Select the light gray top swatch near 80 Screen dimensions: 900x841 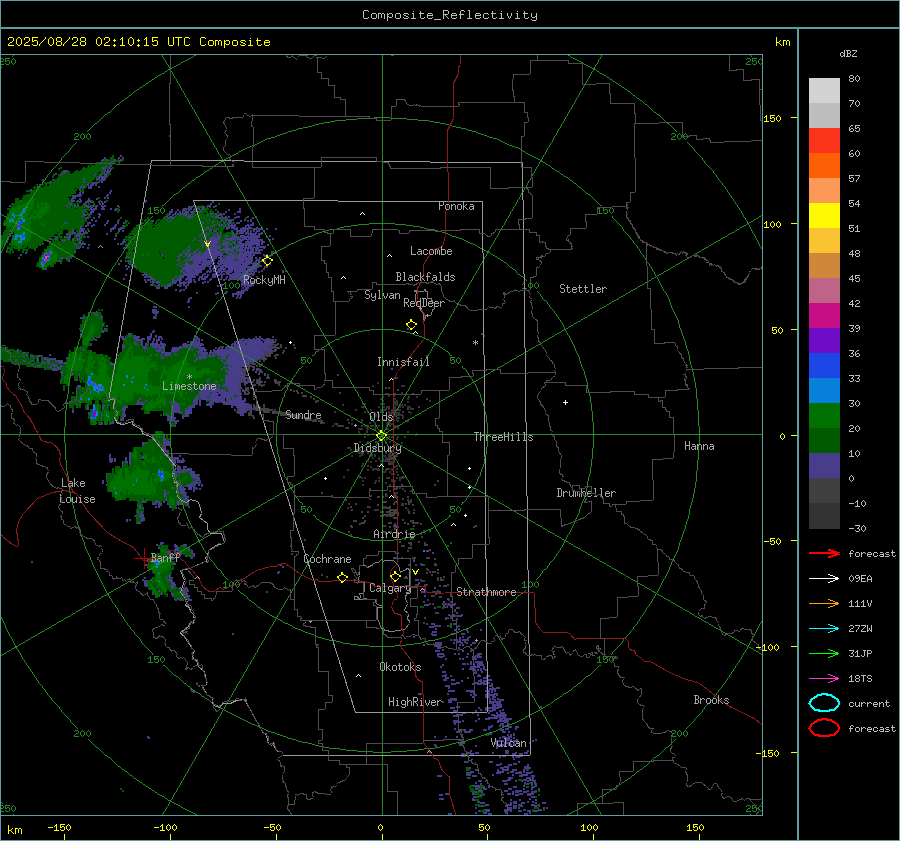tap(824, 91)
